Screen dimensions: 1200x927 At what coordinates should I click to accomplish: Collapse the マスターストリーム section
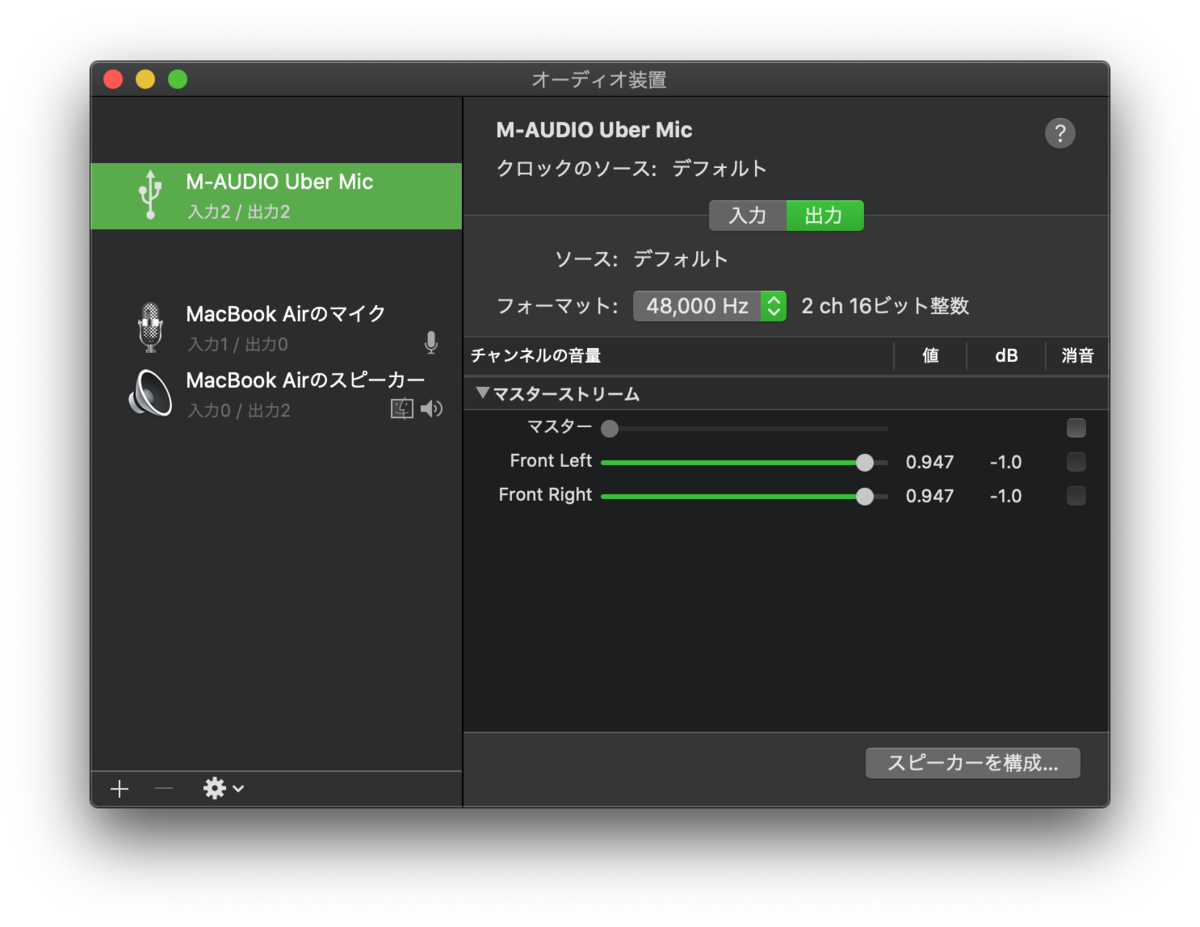(483, 394)
